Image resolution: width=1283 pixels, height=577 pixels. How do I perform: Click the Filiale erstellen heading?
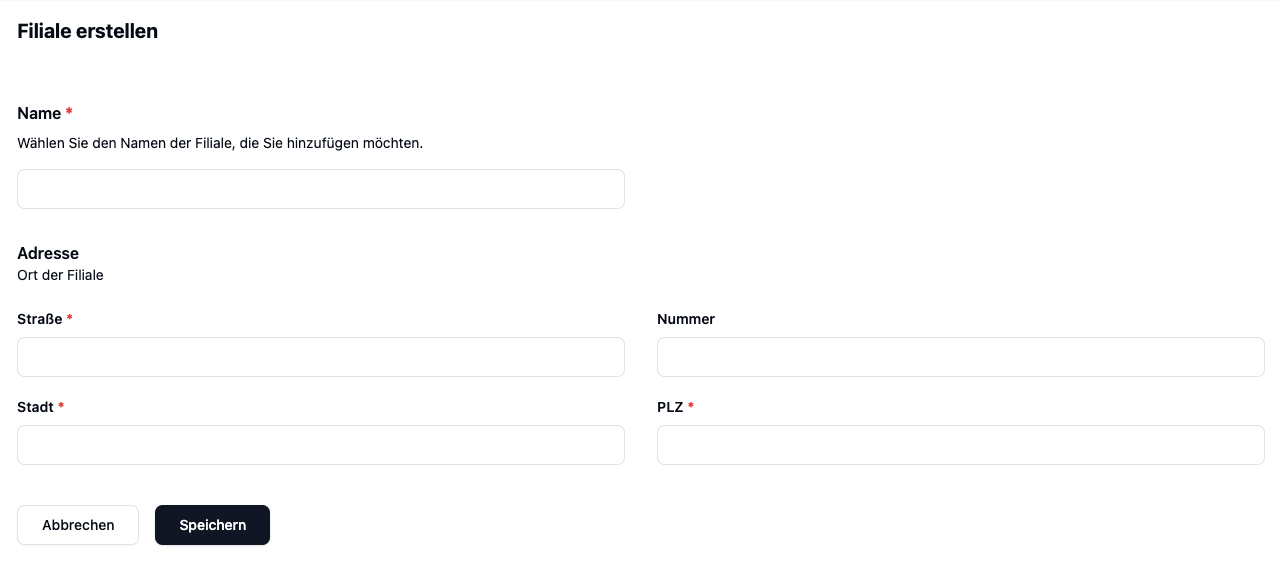tap(88, 31)
